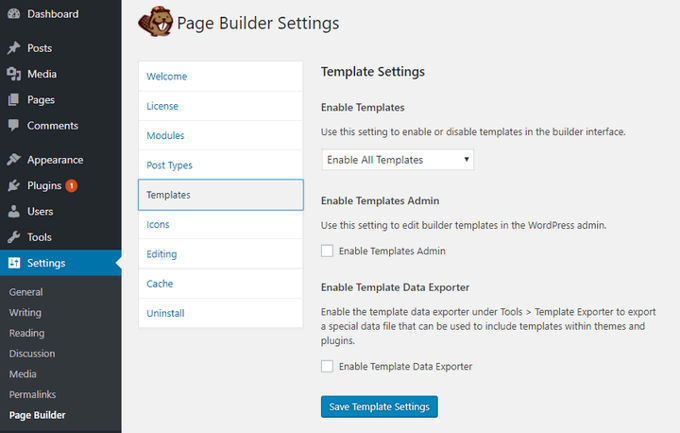
Task: Click the Comments speech bubble icon
Action: [x=14, y=125]
